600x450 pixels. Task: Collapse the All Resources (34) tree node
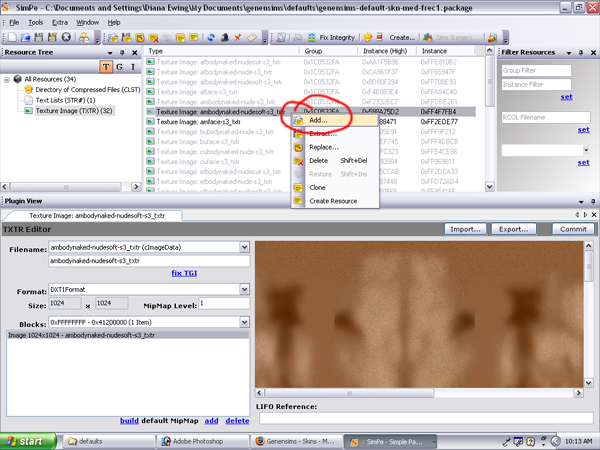click(7, 80)
